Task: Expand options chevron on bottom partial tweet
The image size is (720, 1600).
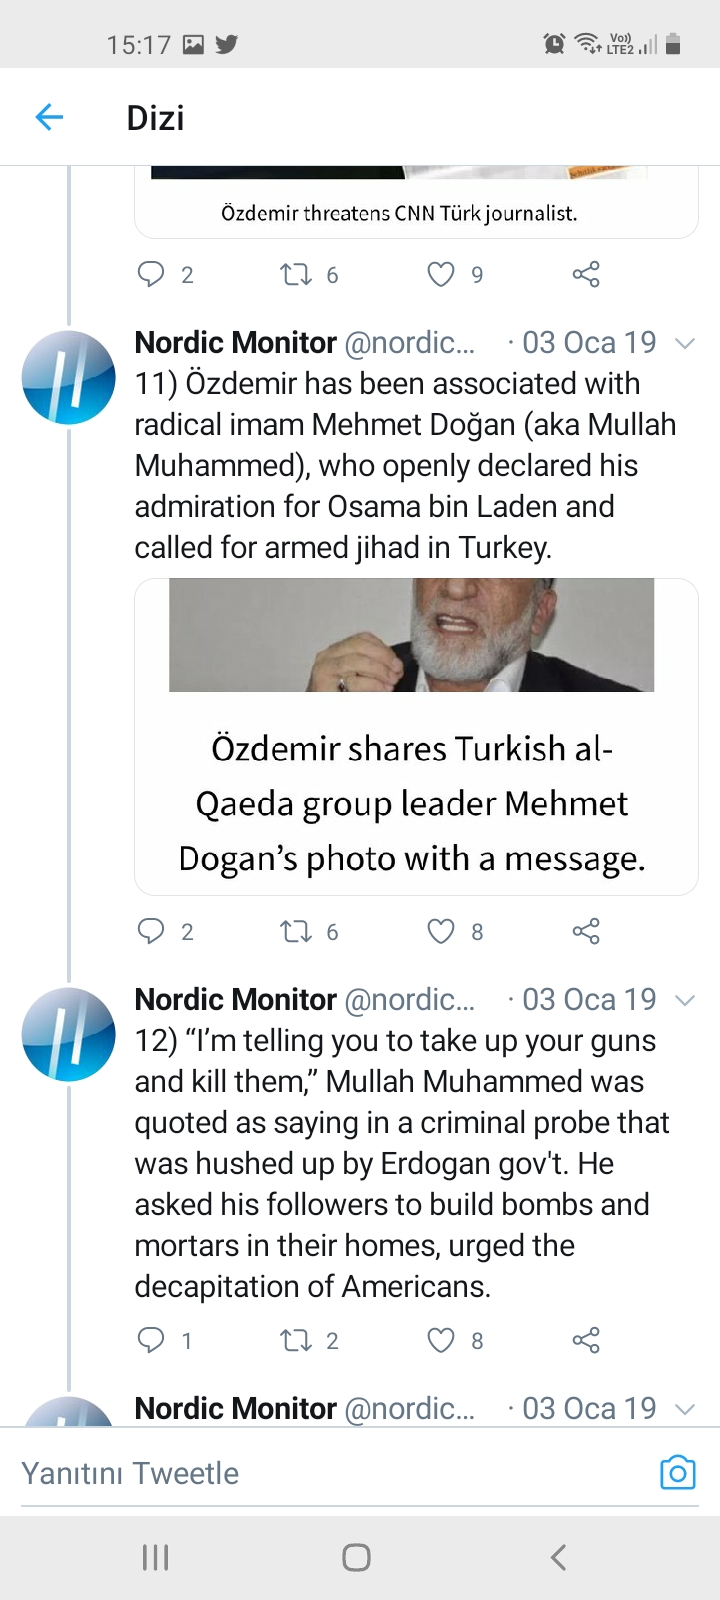Action: point(685,1409)
